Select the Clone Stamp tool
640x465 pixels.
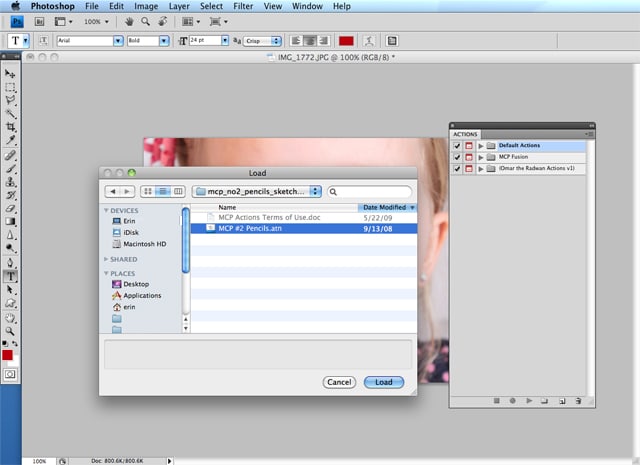point(10,182)
